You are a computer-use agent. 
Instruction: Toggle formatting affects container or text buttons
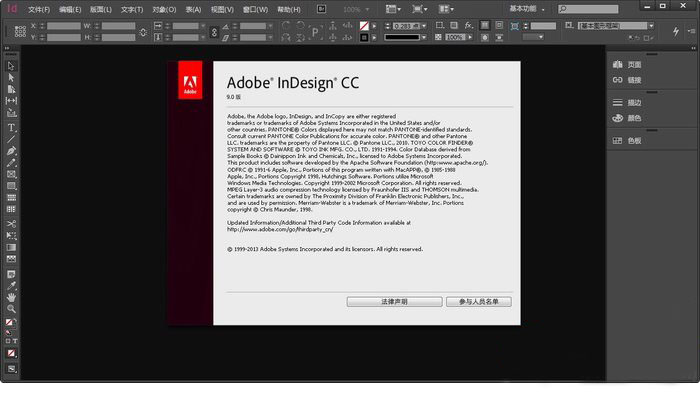click(x=11, y=341)
